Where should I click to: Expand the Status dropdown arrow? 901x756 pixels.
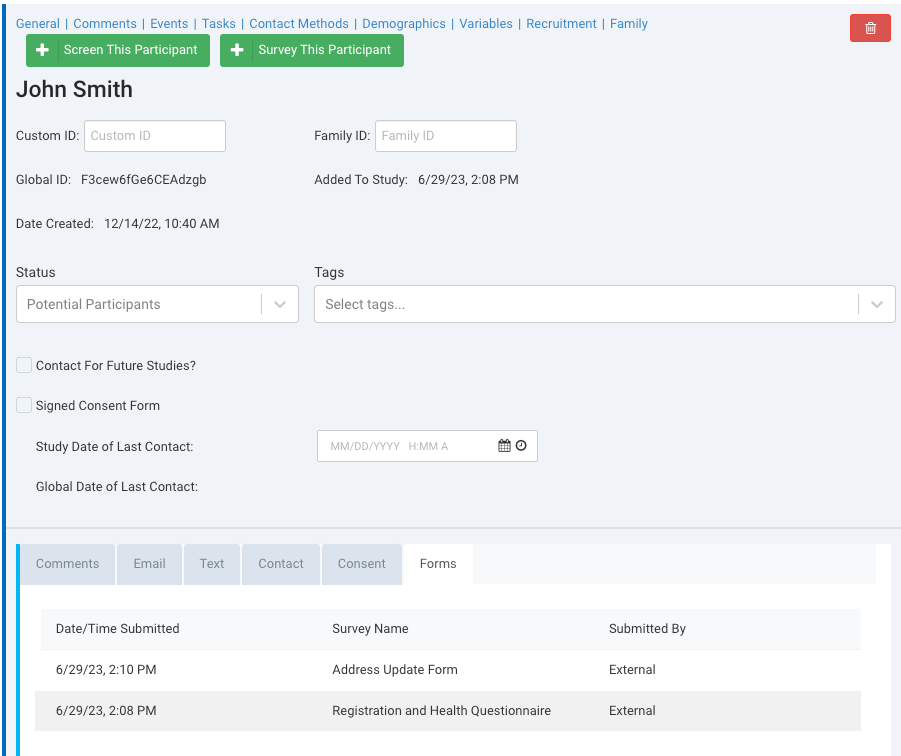click(280, 305)
